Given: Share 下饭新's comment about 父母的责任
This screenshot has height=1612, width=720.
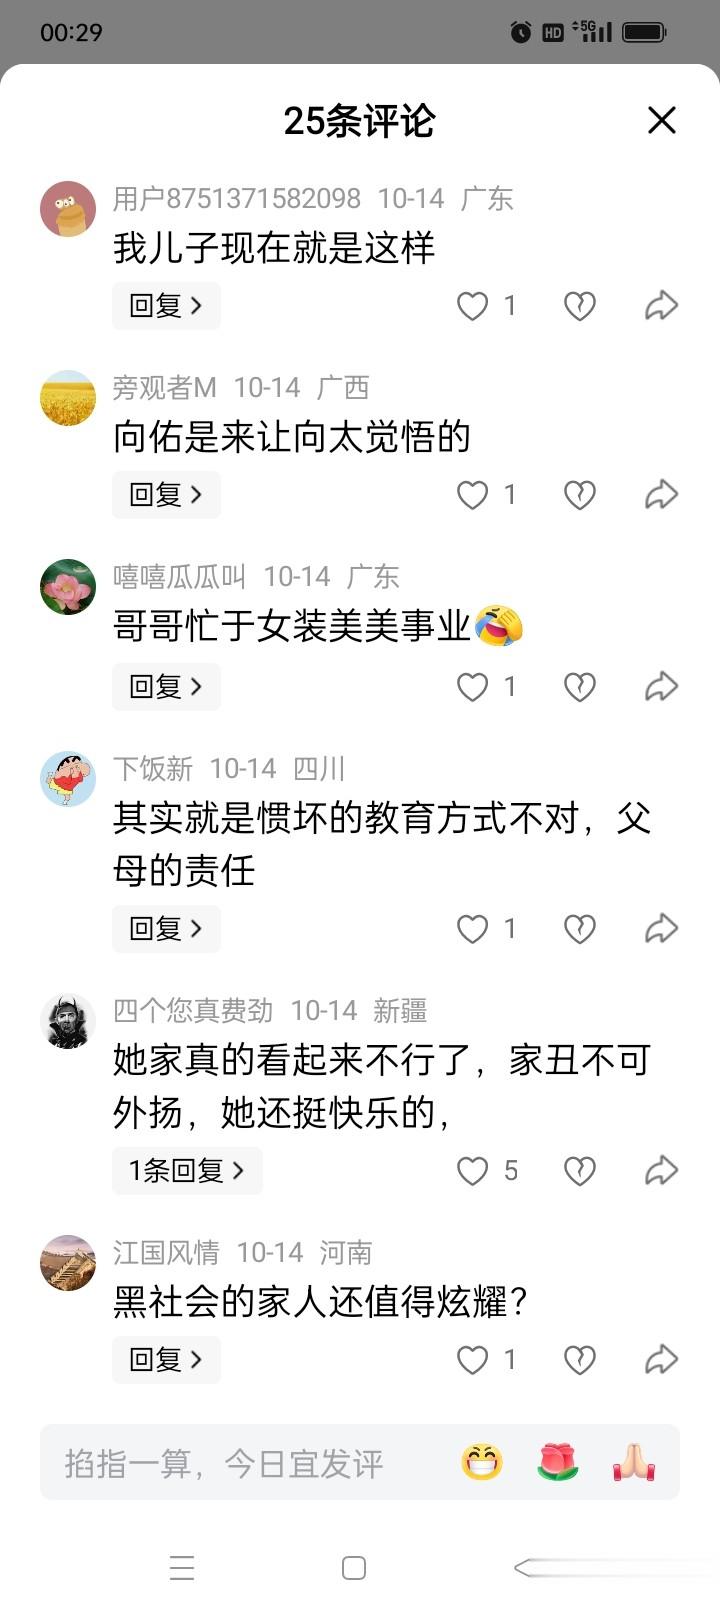Looking at the screenshot, I should [x=661, y=929].
